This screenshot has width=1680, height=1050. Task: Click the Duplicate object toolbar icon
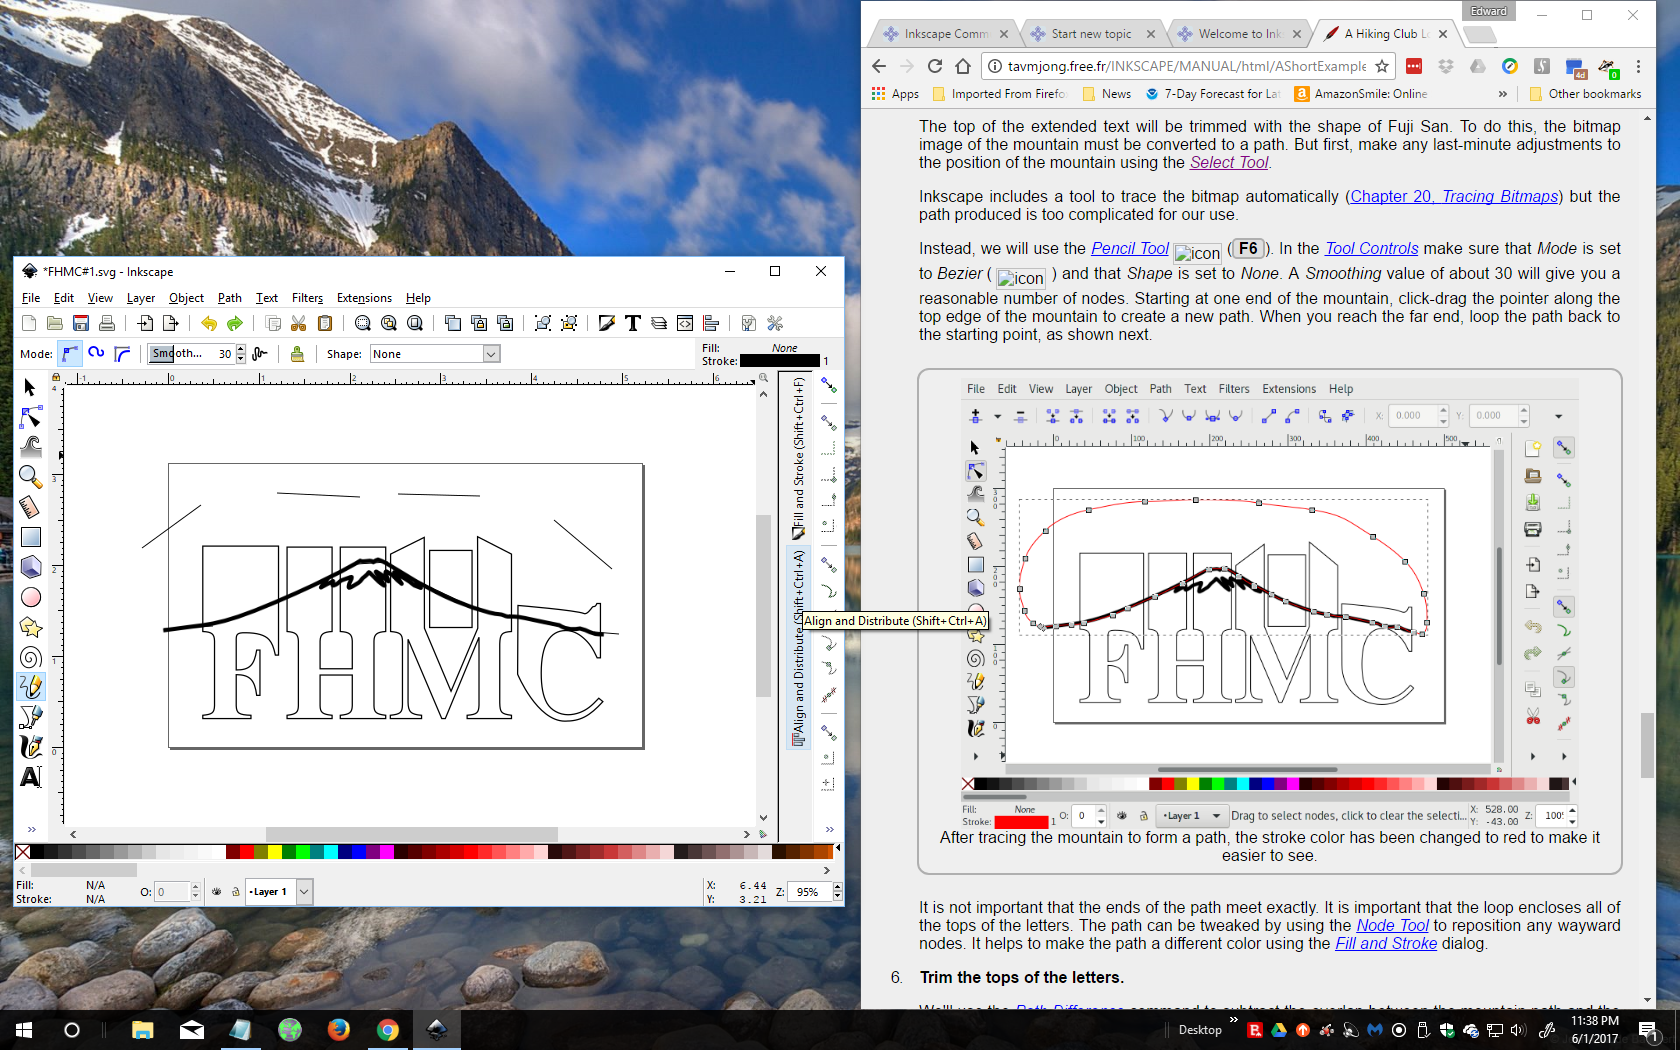click(452, 323)
